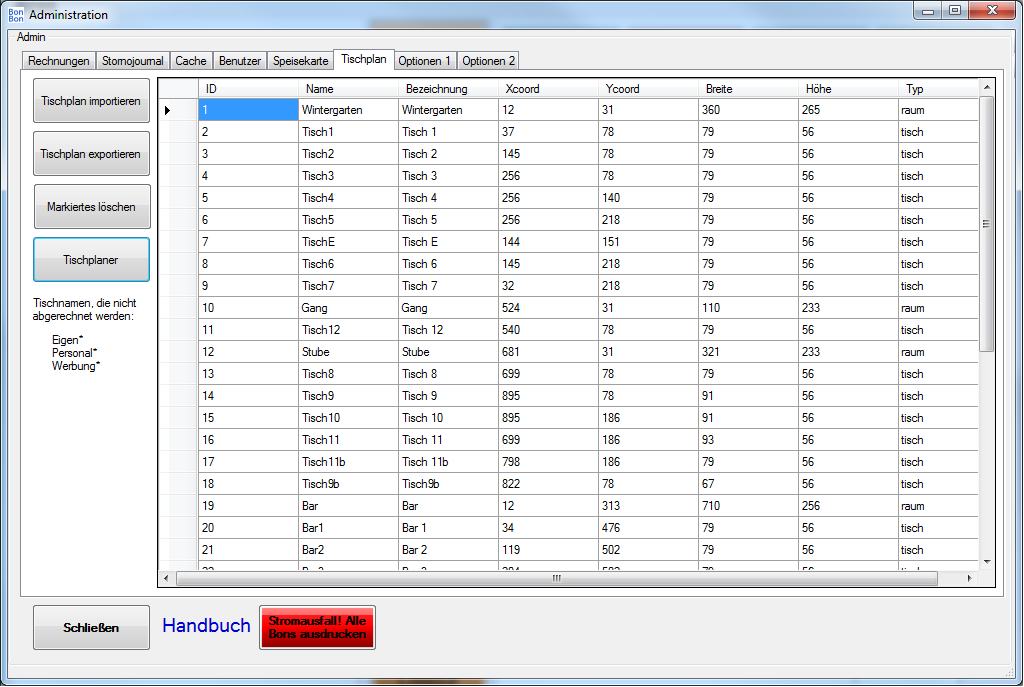Screen dimensions: 1024x687
Task: Go to the Optionen 1 tab
Action: [x=424, y=61]
